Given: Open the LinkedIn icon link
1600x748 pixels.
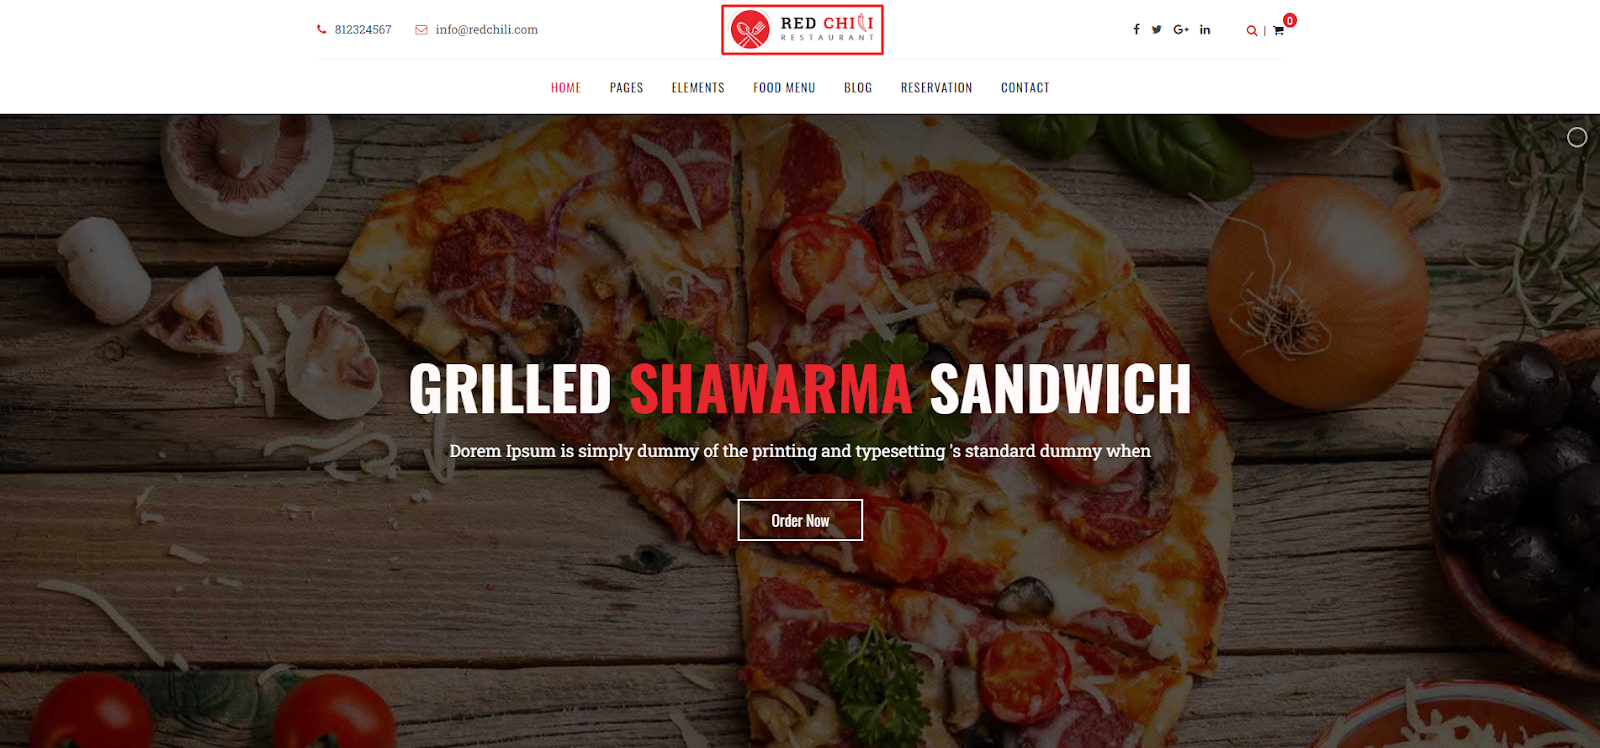Looking at the screenshot, I should point(1205,30).
